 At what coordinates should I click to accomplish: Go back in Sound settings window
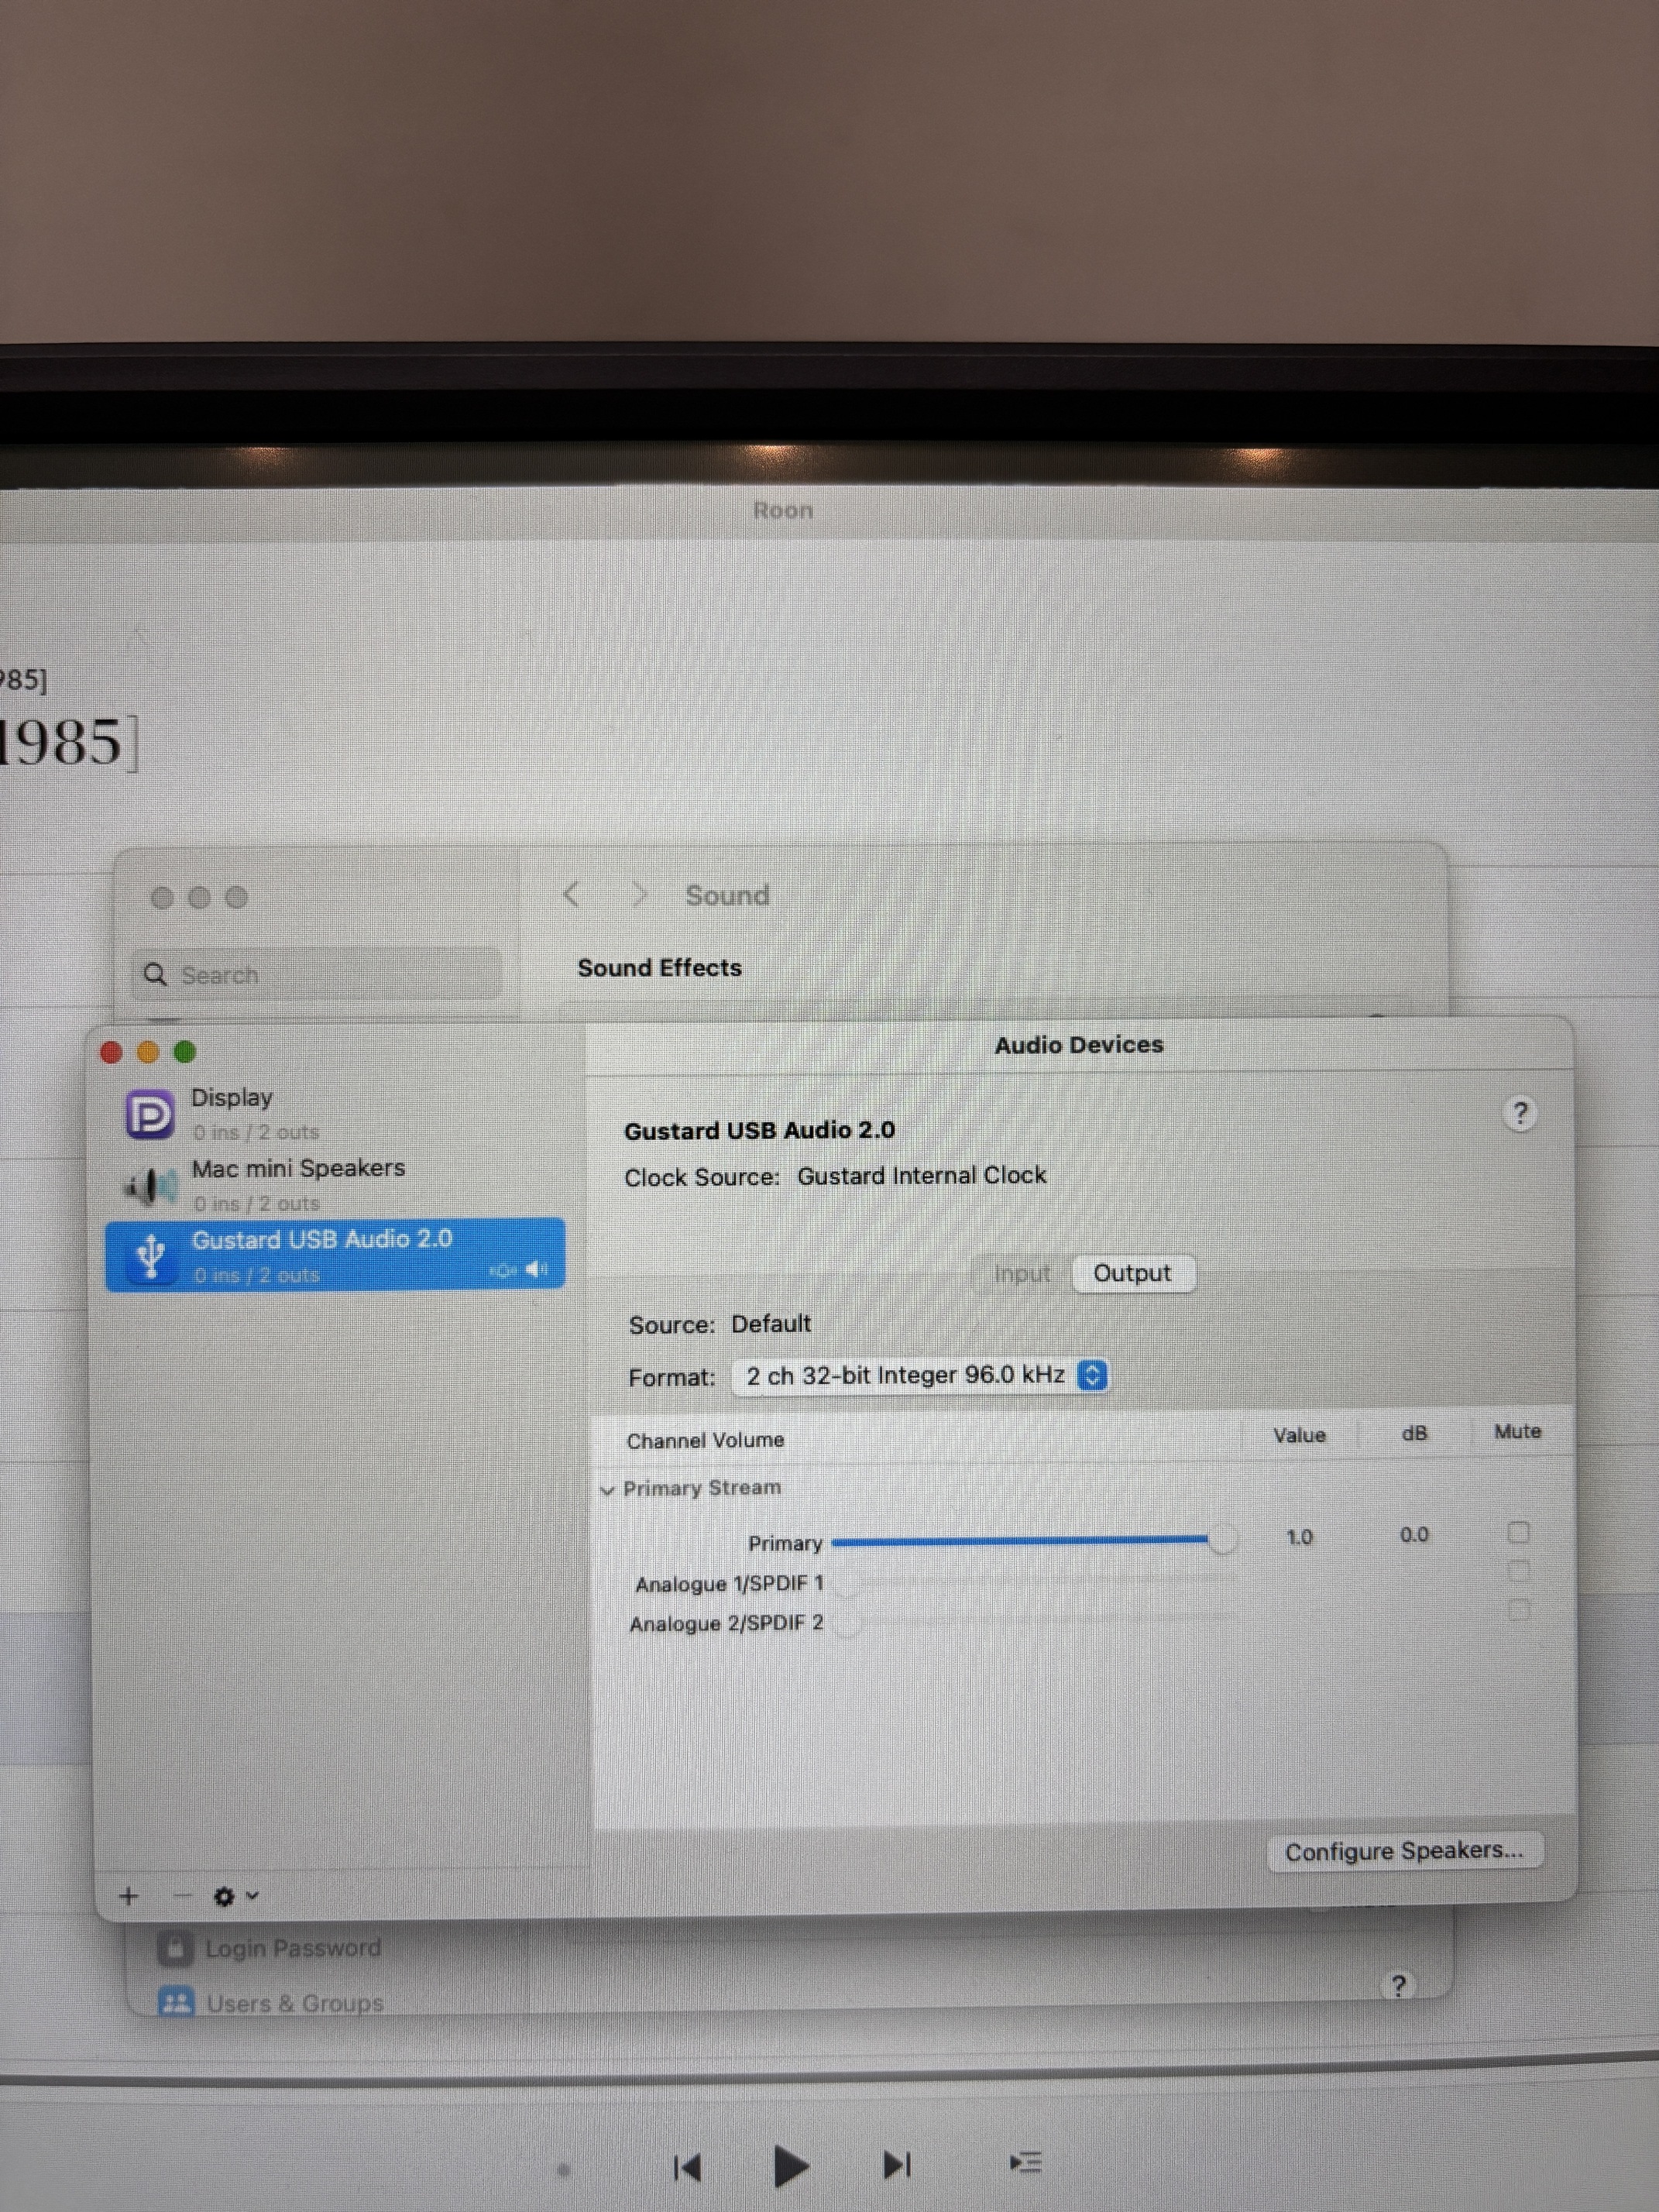click(x=571, y=894)
